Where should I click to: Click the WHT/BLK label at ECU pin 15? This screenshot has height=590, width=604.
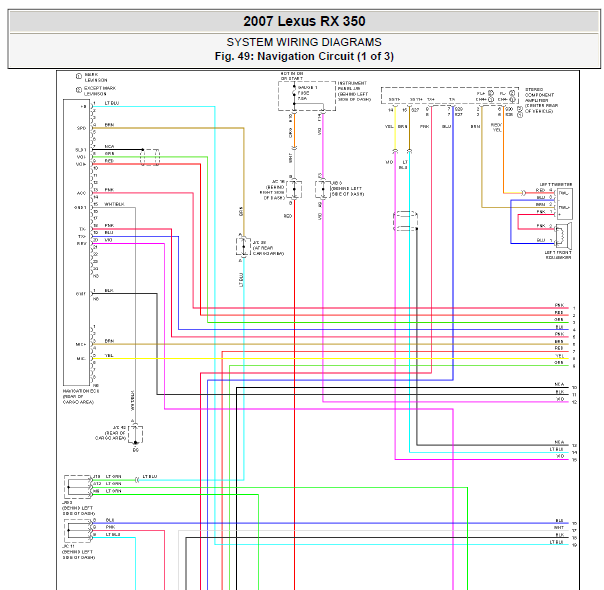(x=114, y=204)
